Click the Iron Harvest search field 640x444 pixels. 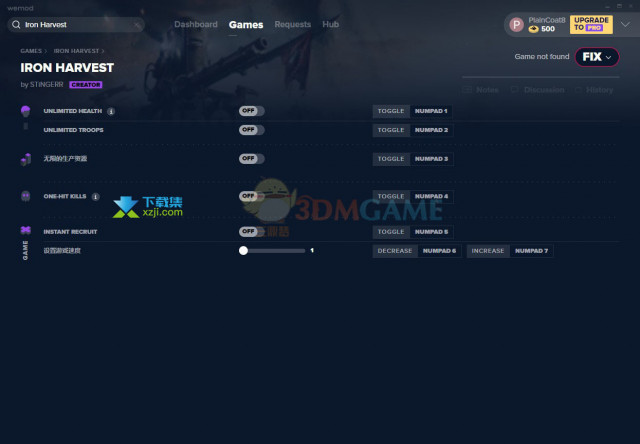[76, 25]
